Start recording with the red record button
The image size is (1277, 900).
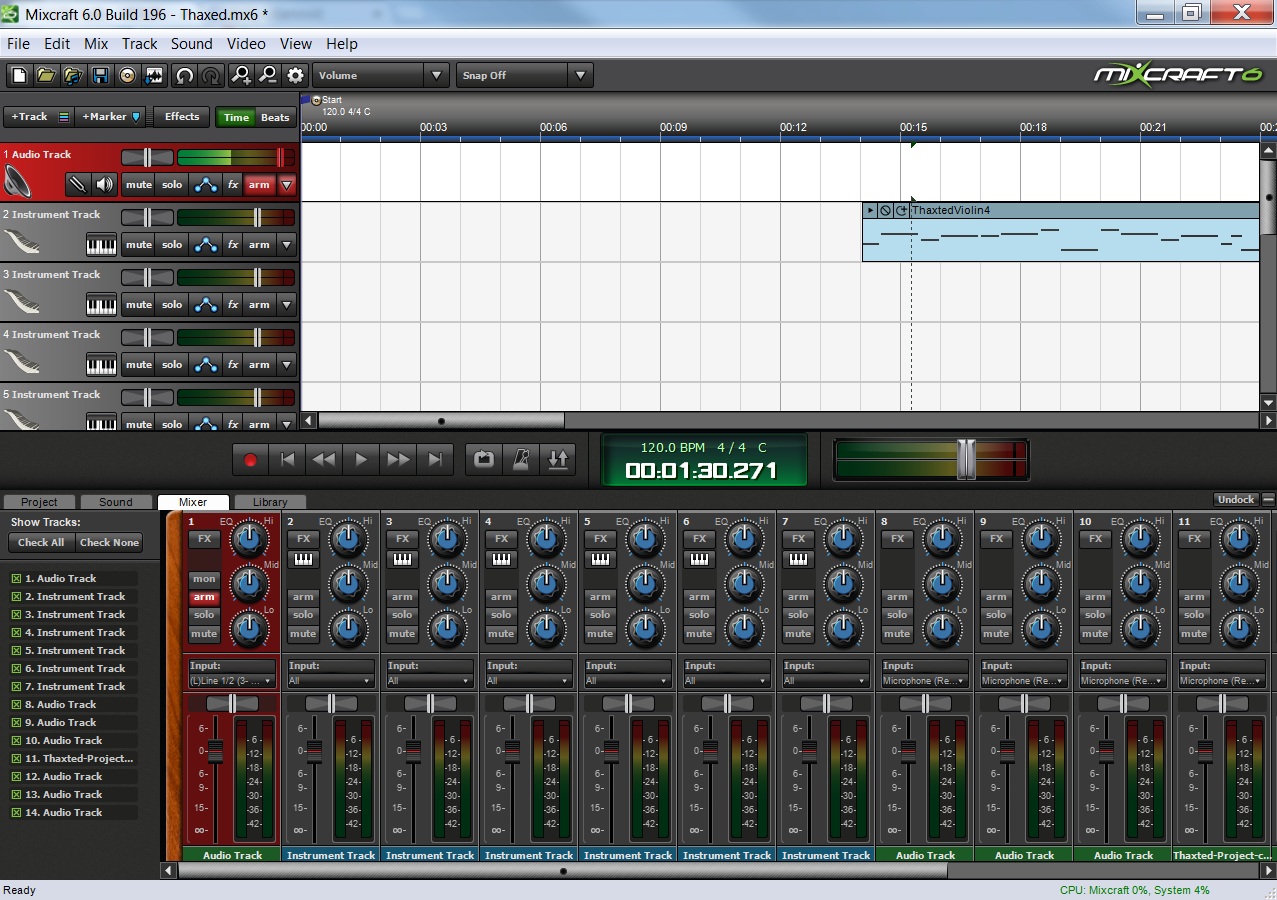pyautogui.click(x=251, y=460)
